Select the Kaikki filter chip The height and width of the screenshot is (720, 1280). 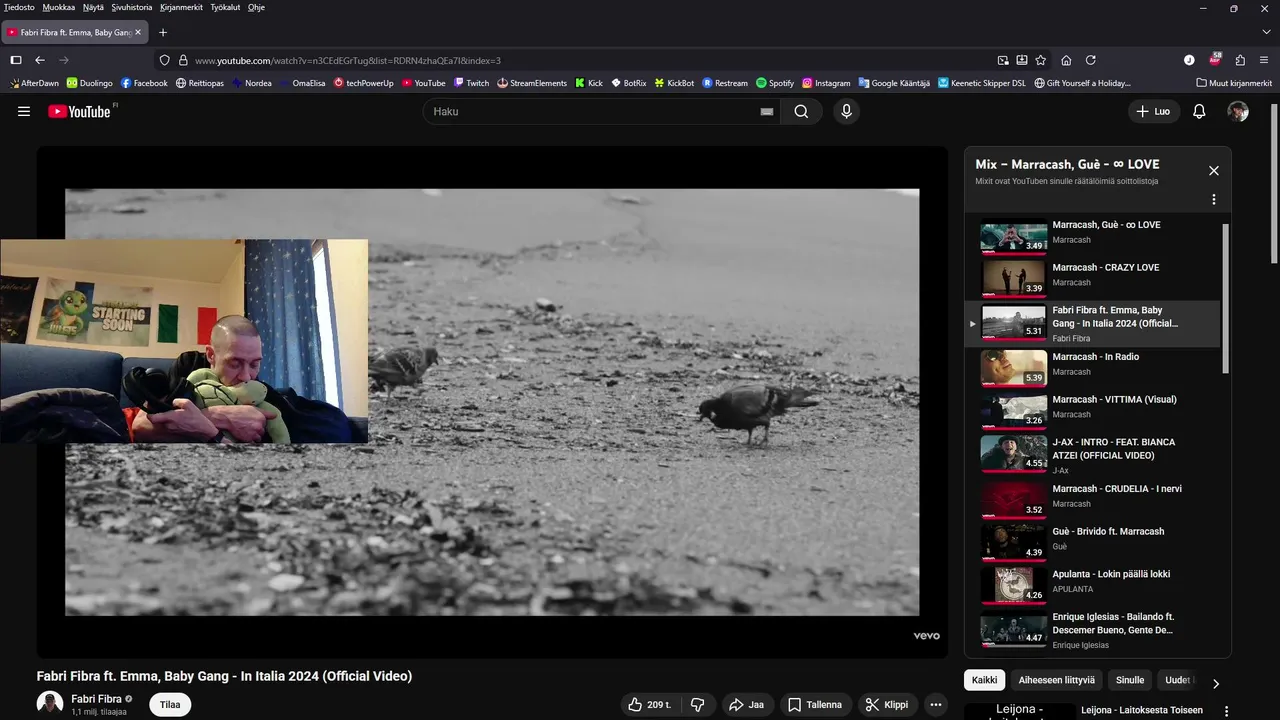[x=985, y=680]
